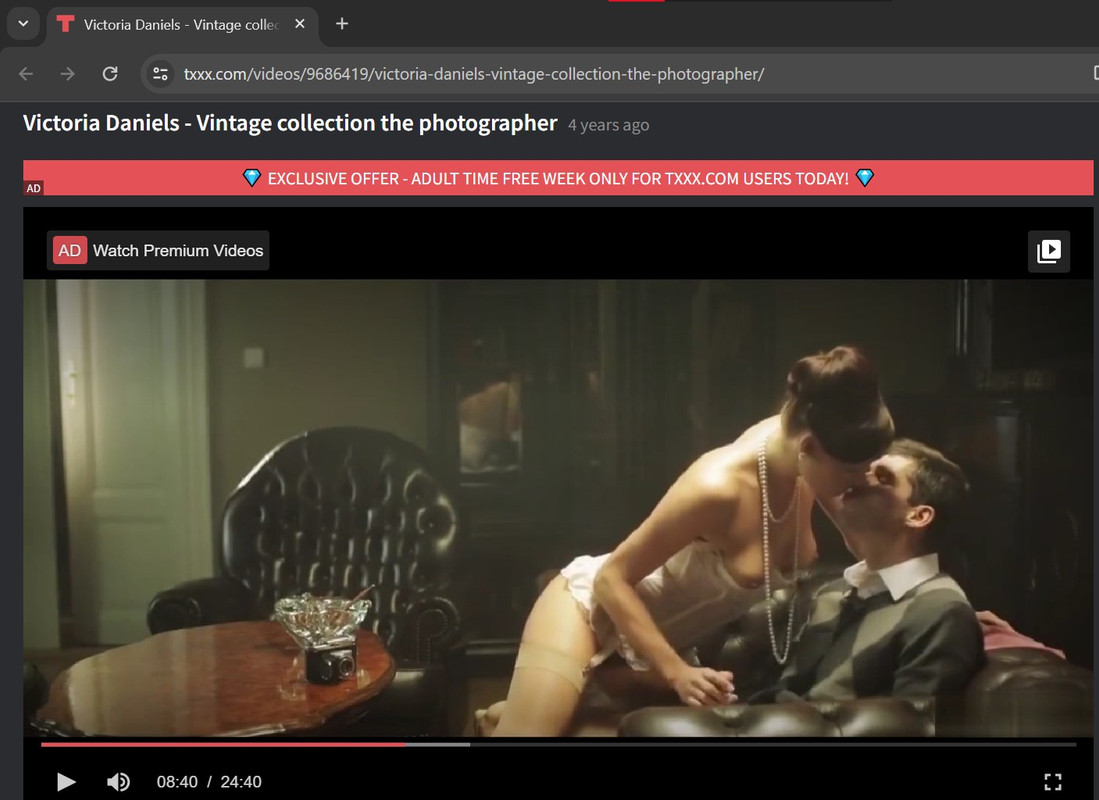Viewport: 1099px width, 800px height.
Task: Click the Watch Premium Videos ad button
Action: [x=158, y=250]
